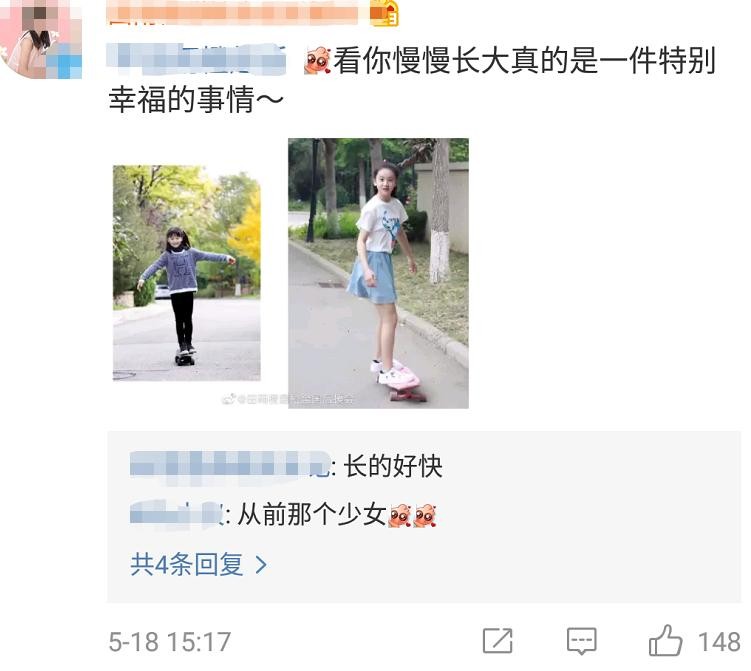Image resolution: width=751 pixels, height=671 pixels.
Task: Tap the thumbs-up like icon
Action: 665,640
